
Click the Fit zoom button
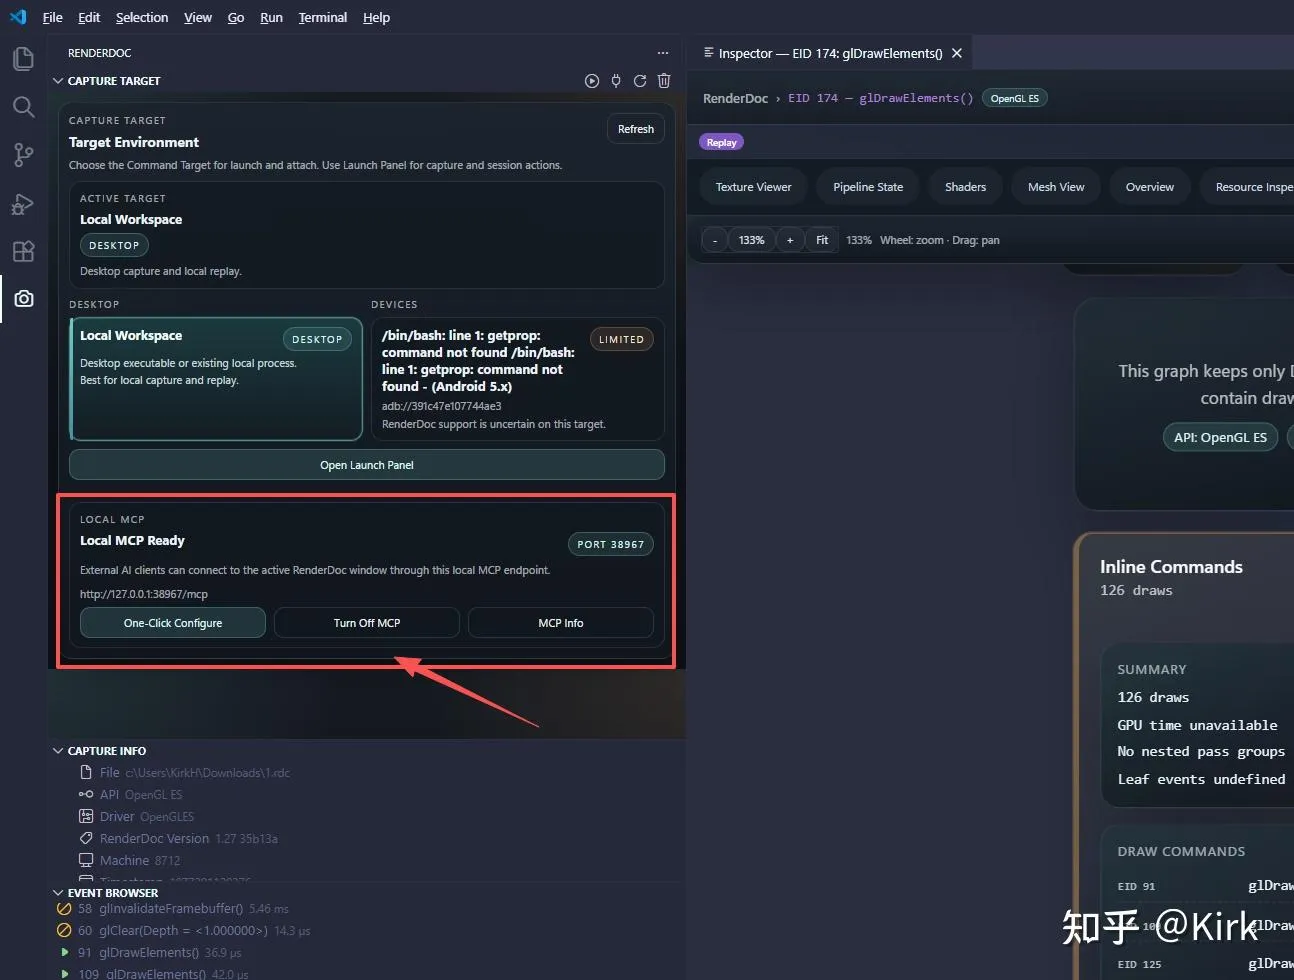coord(822,240)
